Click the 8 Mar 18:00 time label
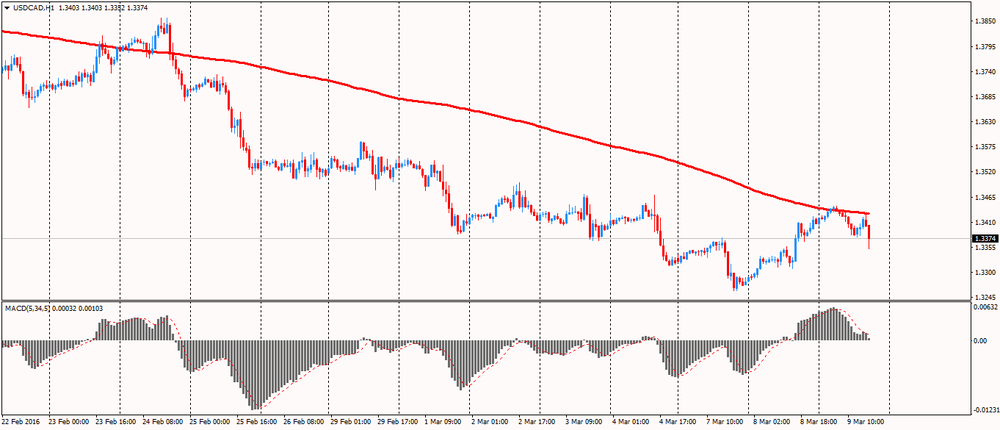This screenshot has height=430, width=1000. coord(819,422)
